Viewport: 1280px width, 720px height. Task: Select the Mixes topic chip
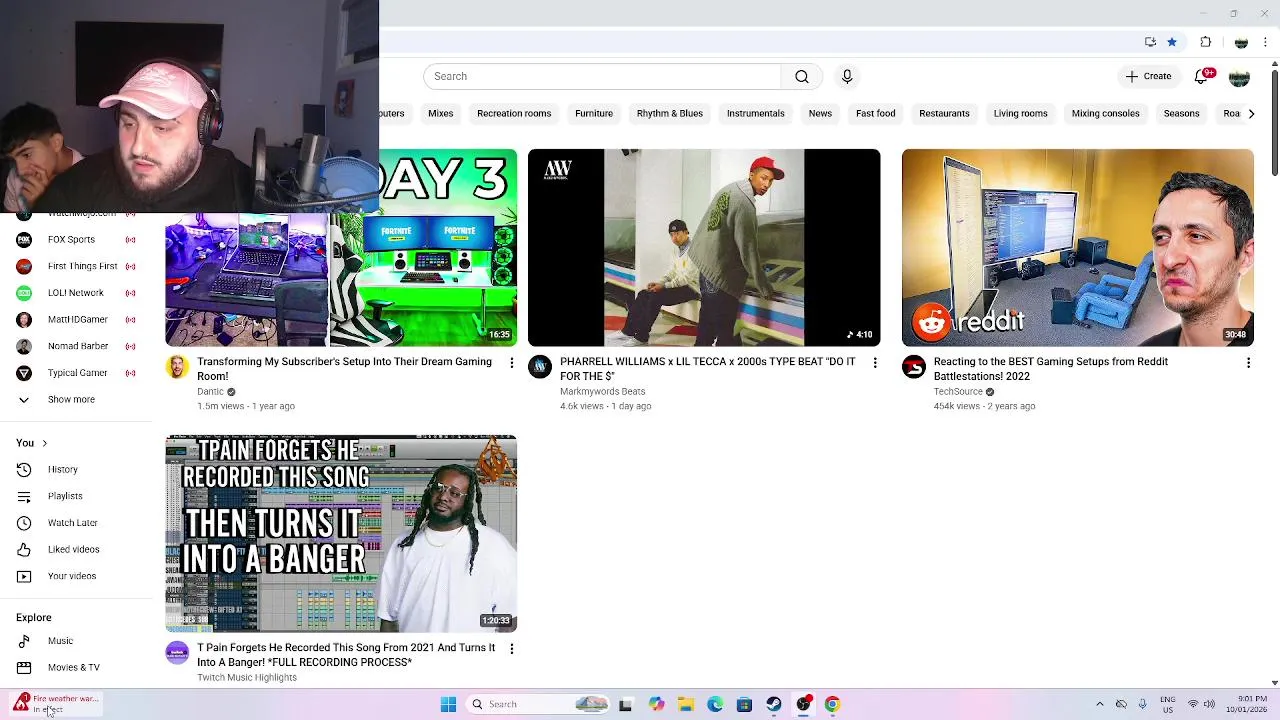click(x=441, y=113)
